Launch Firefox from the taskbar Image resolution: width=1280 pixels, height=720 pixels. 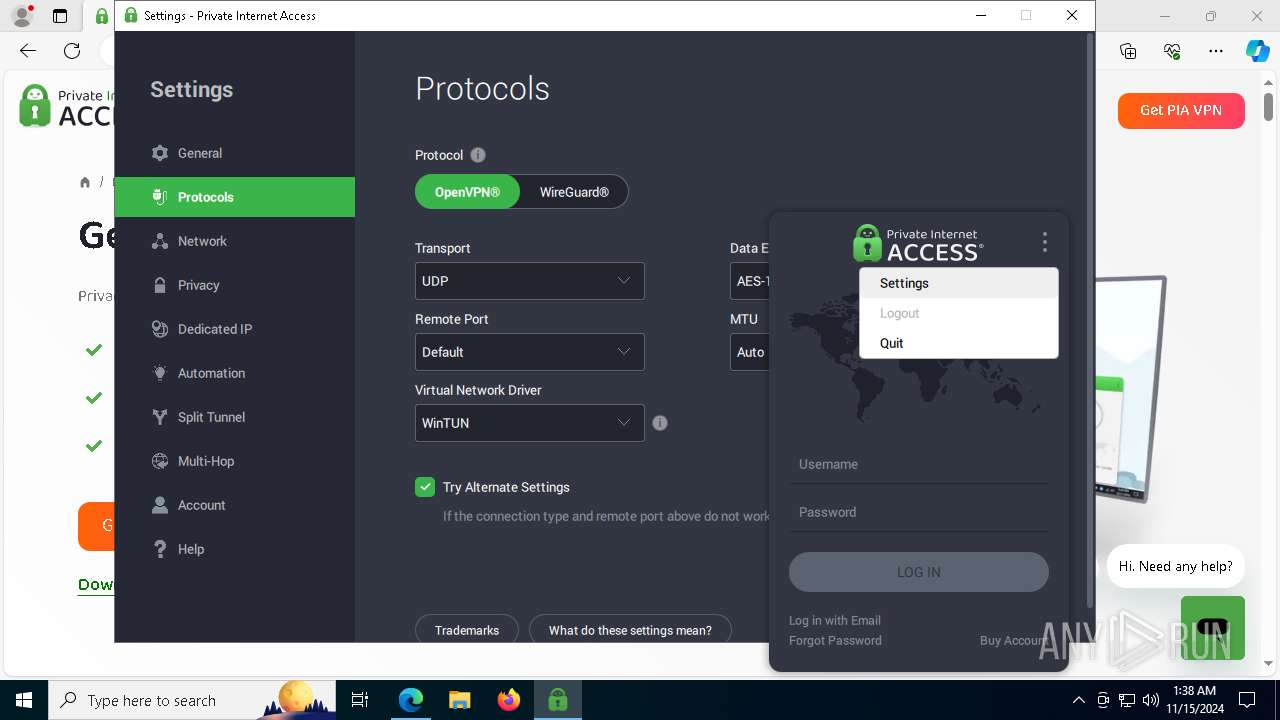(509, 700)
